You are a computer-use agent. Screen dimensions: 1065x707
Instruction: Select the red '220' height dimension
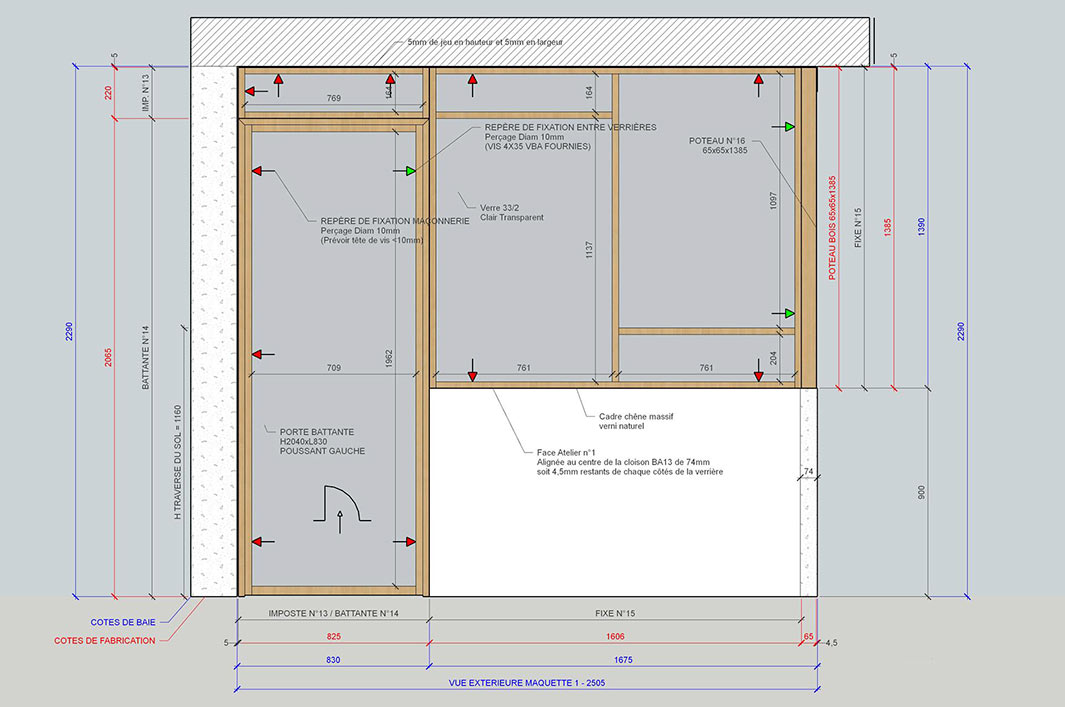pos(109,92)
